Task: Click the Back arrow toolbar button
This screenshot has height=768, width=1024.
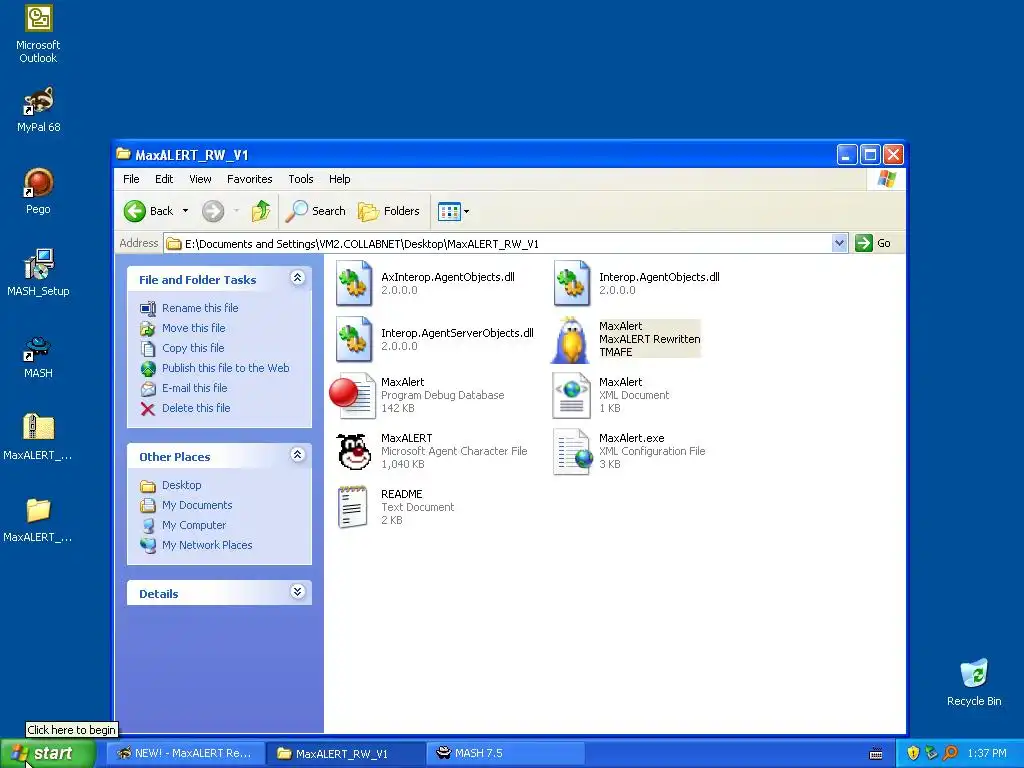Action: pos(148,211)
